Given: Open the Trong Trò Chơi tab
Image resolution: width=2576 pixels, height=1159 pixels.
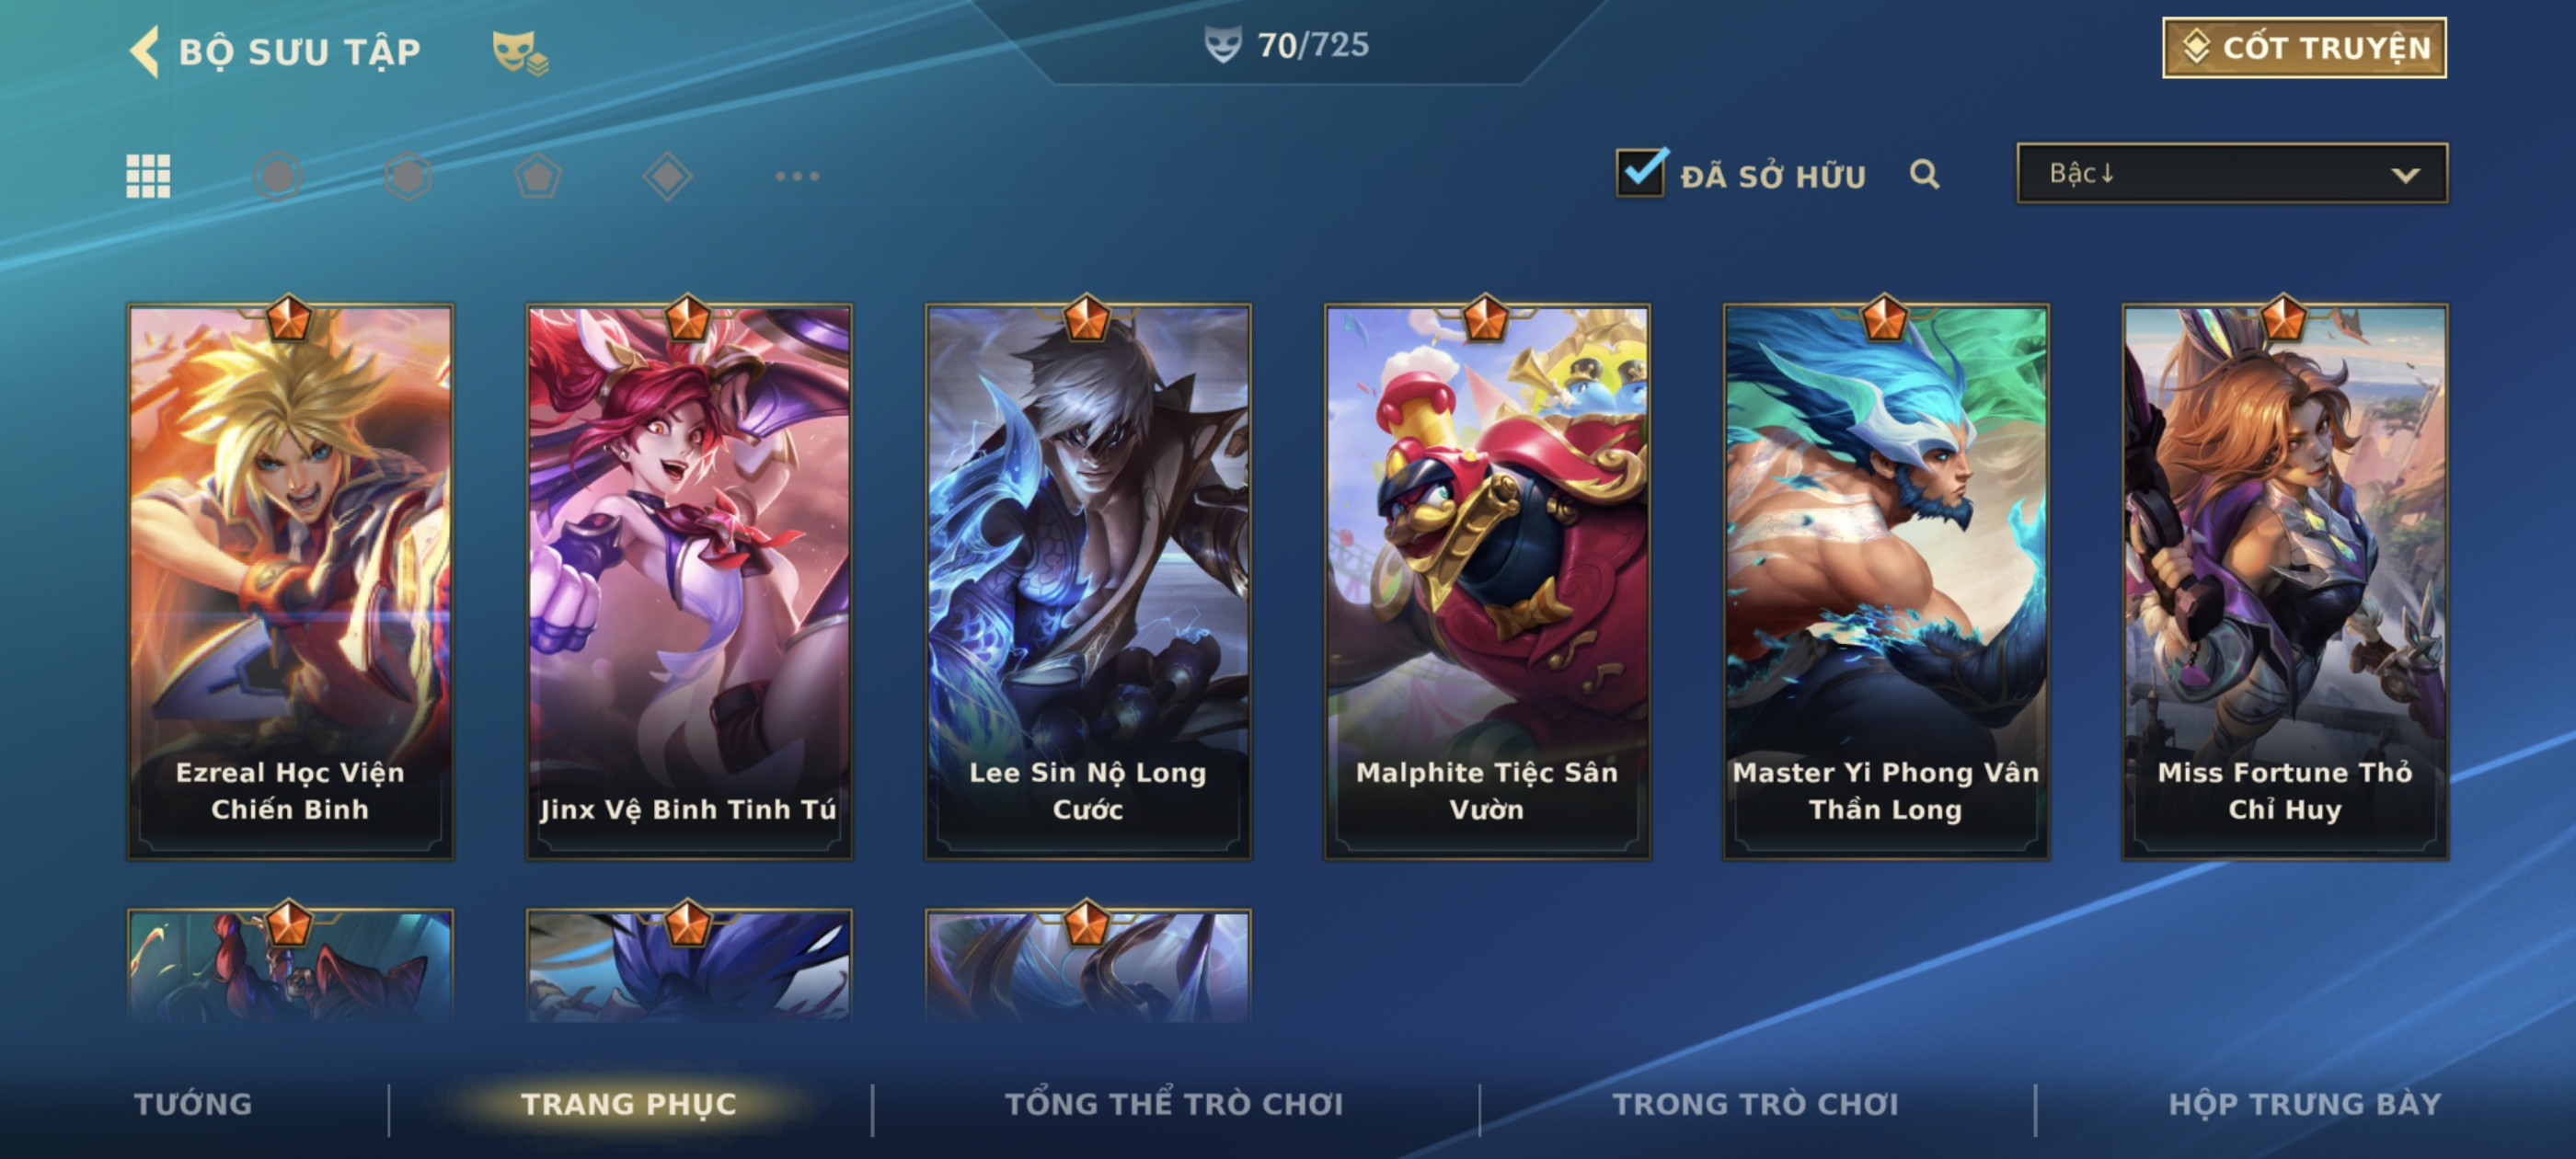Looking at the screenshot, I should (1755, 1104).
